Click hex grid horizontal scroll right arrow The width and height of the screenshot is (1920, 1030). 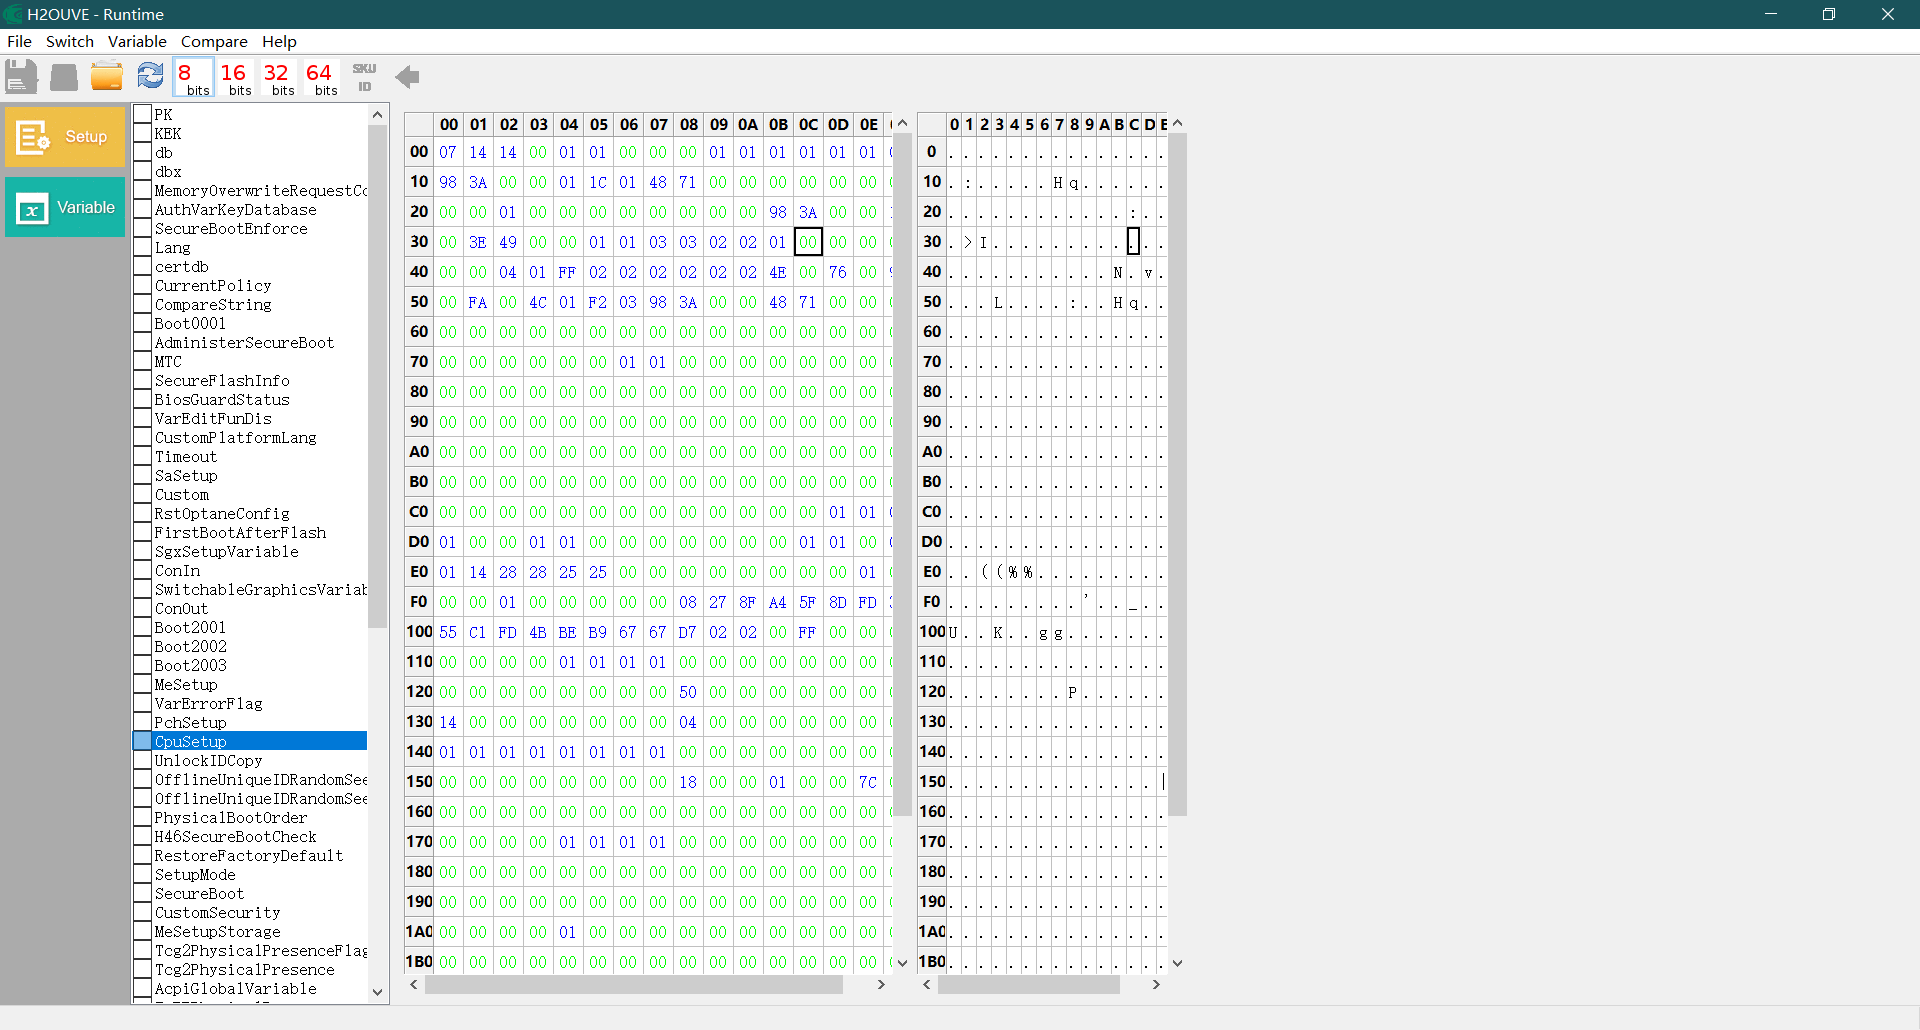pos(881,985)
